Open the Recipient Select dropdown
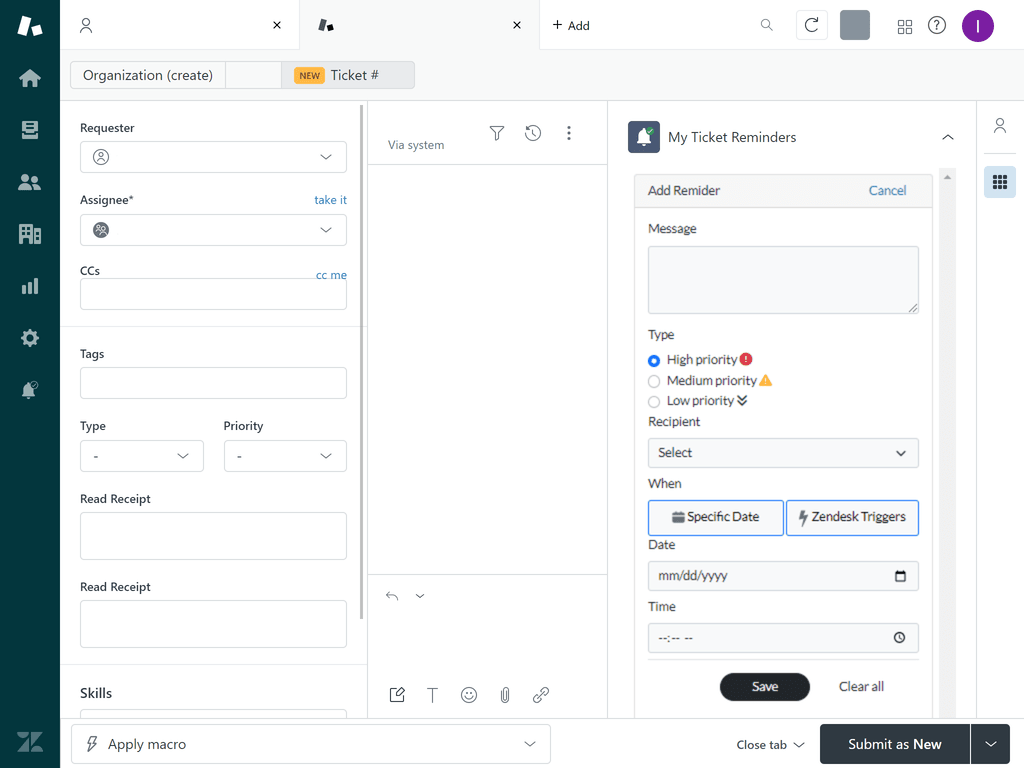Image resolution: width=1024 pixels, height=768 pixels. pyautogui.click(x=783, y=453)
